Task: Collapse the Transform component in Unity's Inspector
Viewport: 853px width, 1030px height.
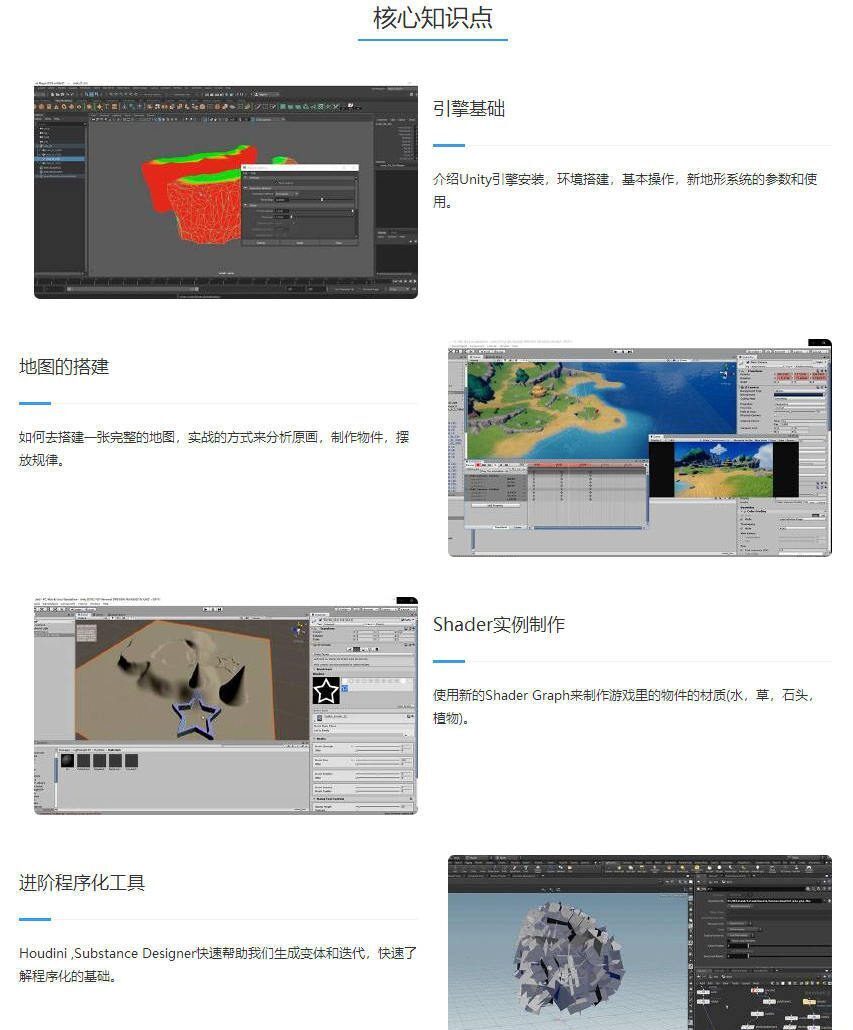Action: 741,370
